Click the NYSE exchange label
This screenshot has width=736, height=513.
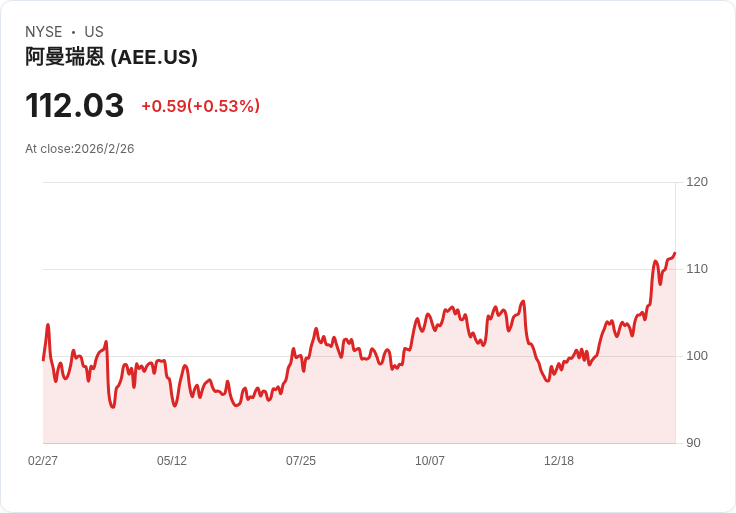pyautogui.click(x=44, y=32)
